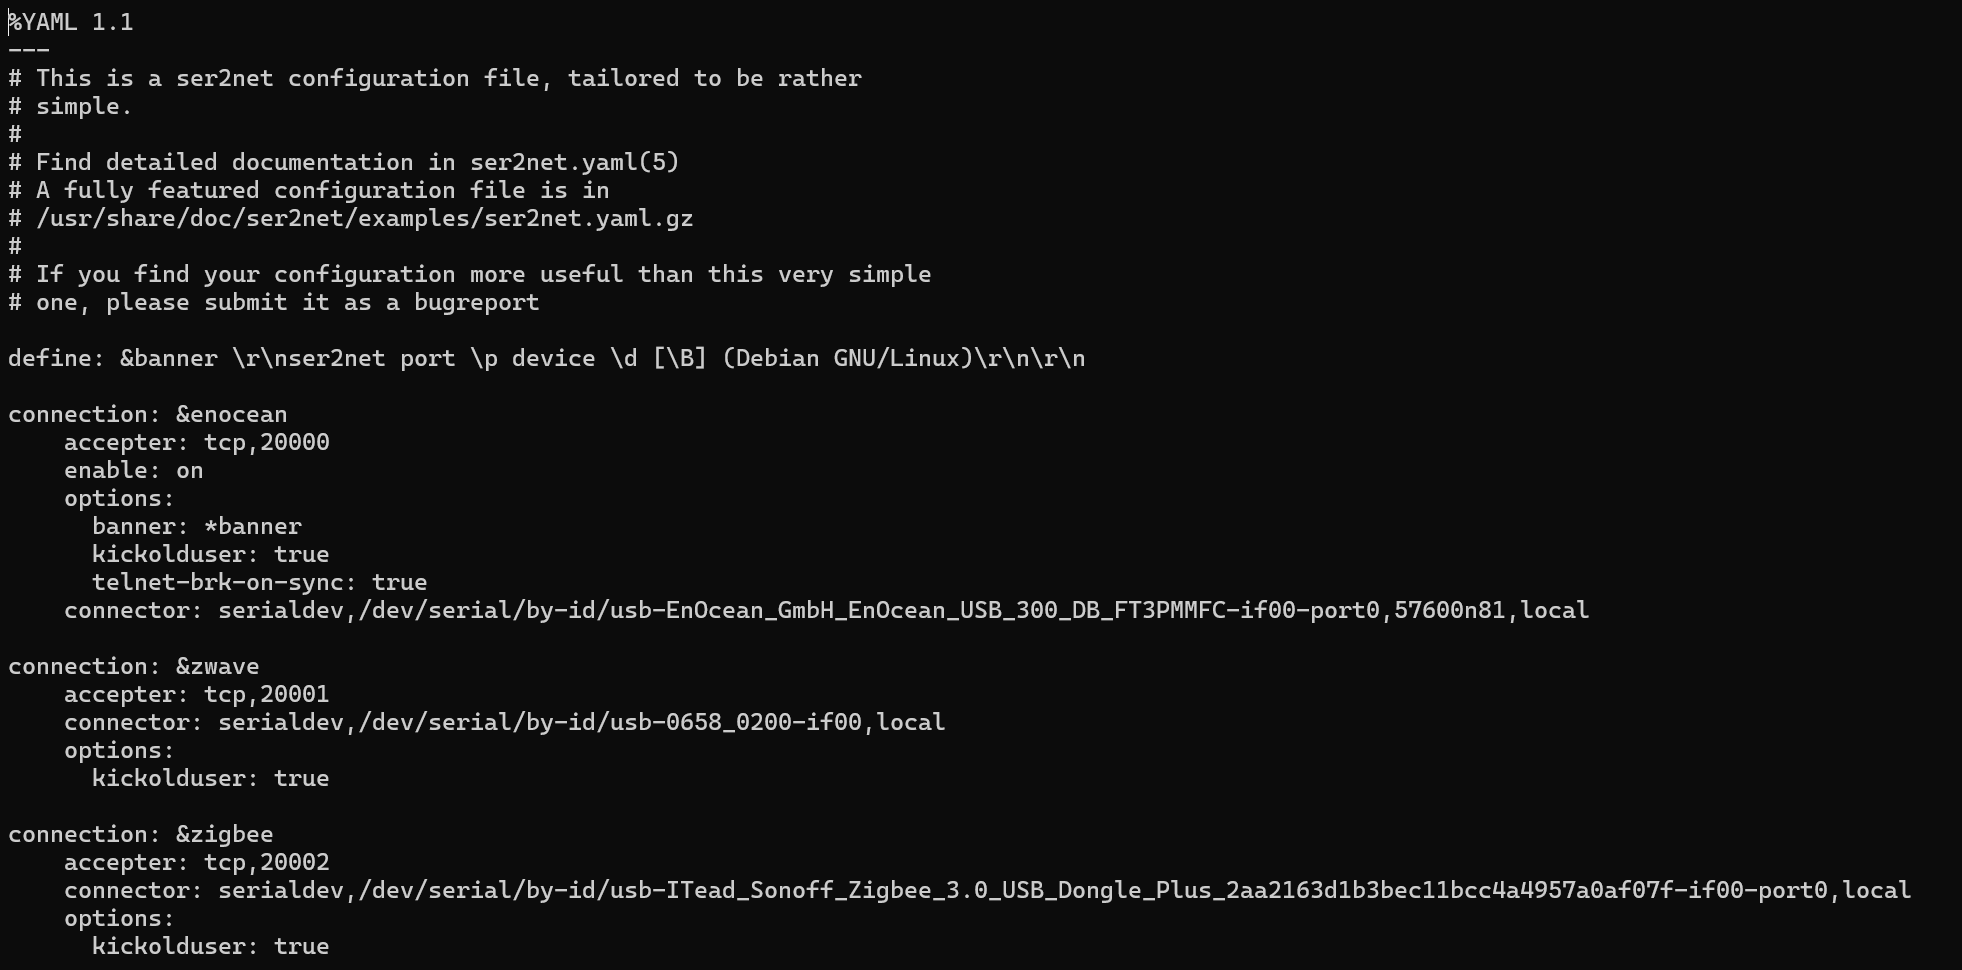Click the &enocean connection anchor
Viewport: 1962px width, 970px height.
coord(231,414)
